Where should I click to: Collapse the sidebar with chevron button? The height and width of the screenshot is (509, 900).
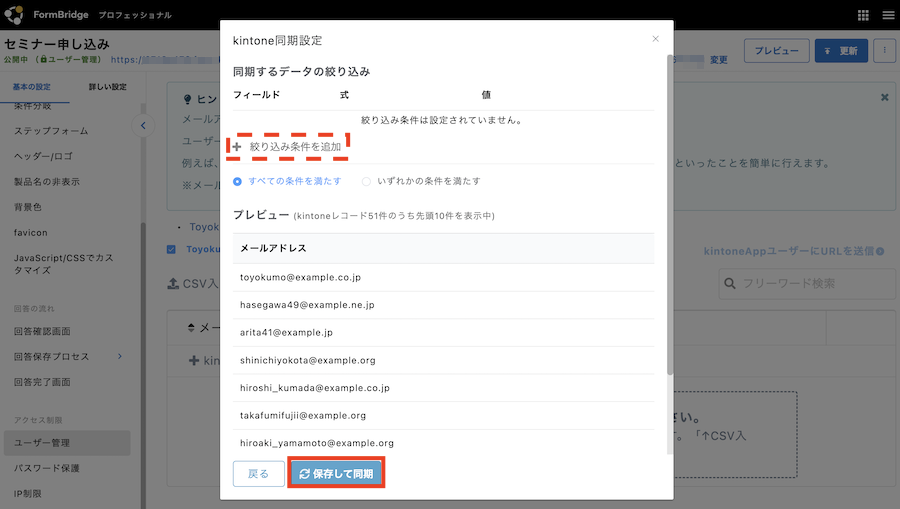[143, 125]
